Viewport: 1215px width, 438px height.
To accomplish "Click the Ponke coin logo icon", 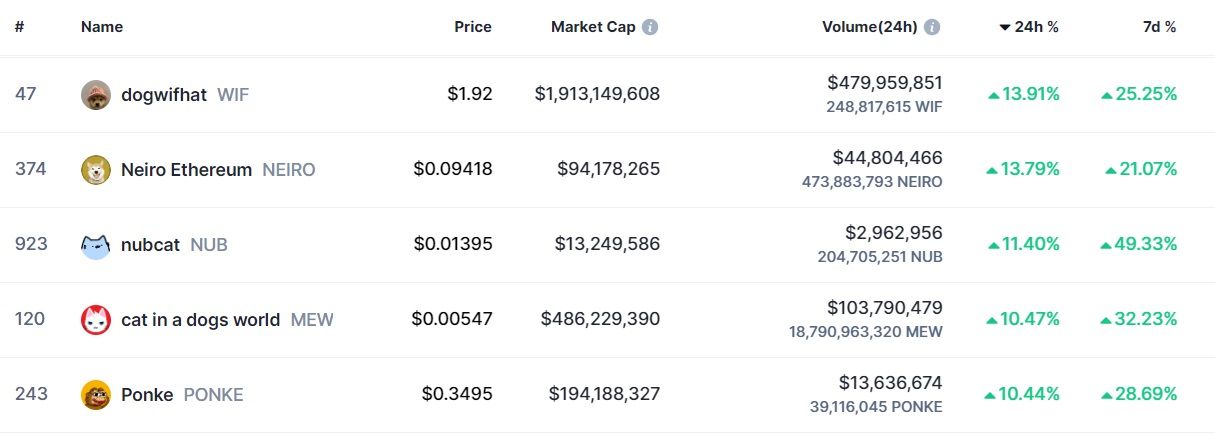I will [x=96, y=395].
